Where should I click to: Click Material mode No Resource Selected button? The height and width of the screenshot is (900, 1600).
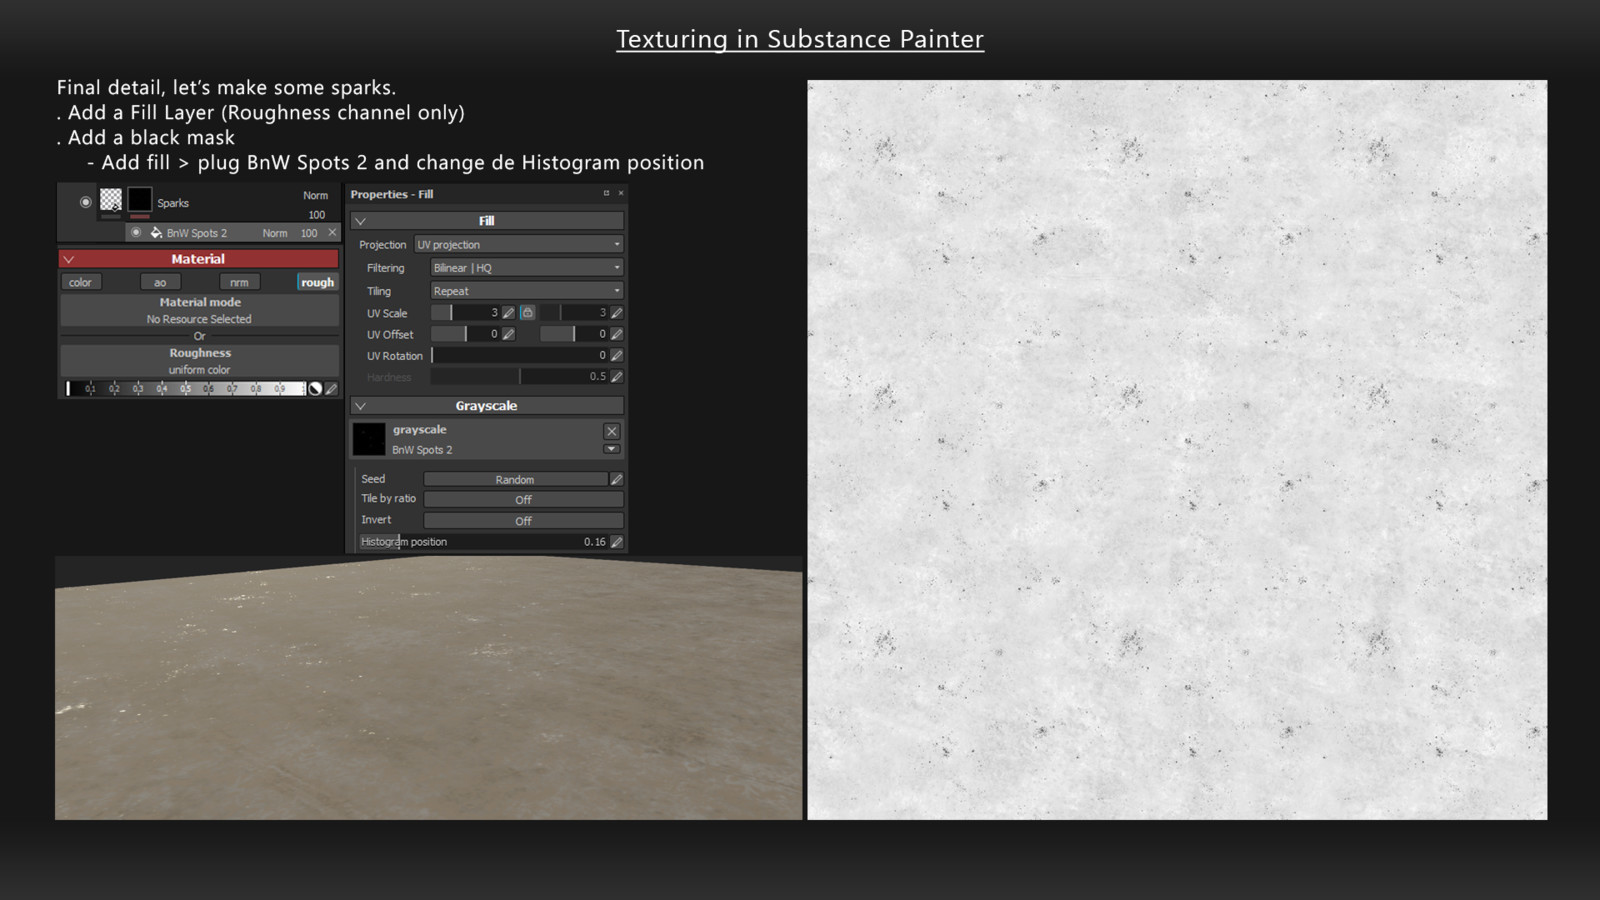199,311
